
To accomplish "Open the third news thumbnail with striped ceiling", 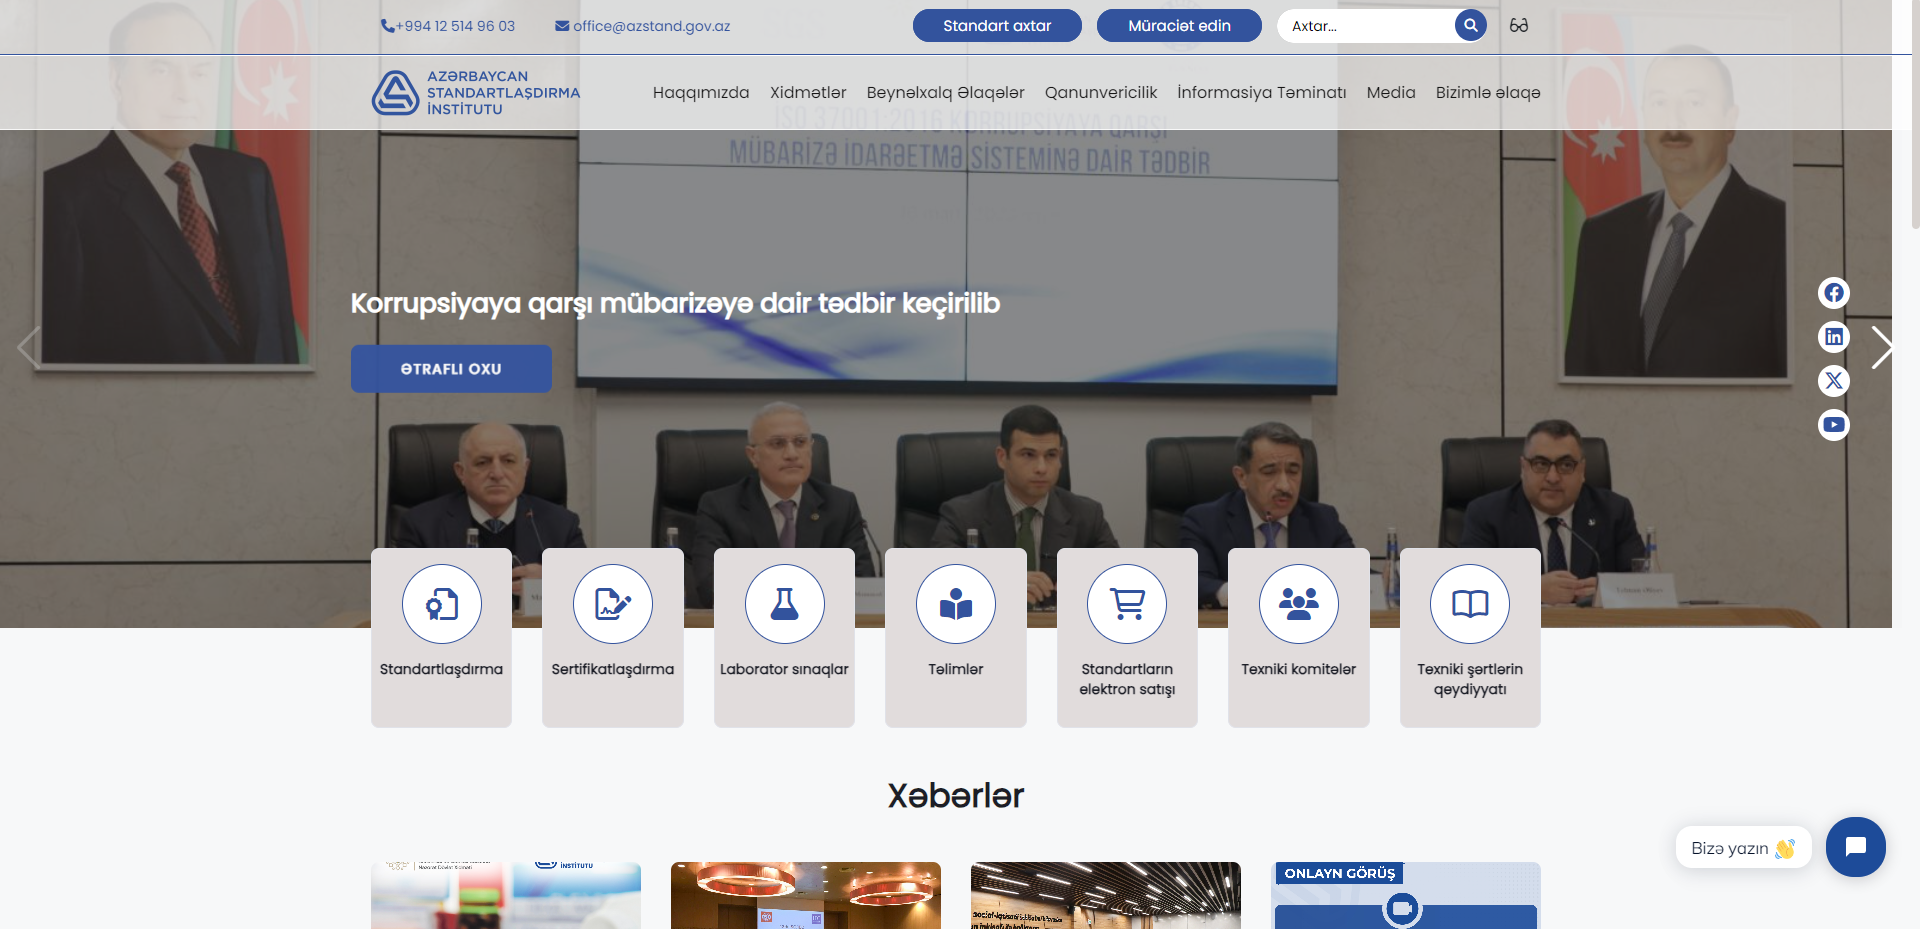I will click(1106, 895).
